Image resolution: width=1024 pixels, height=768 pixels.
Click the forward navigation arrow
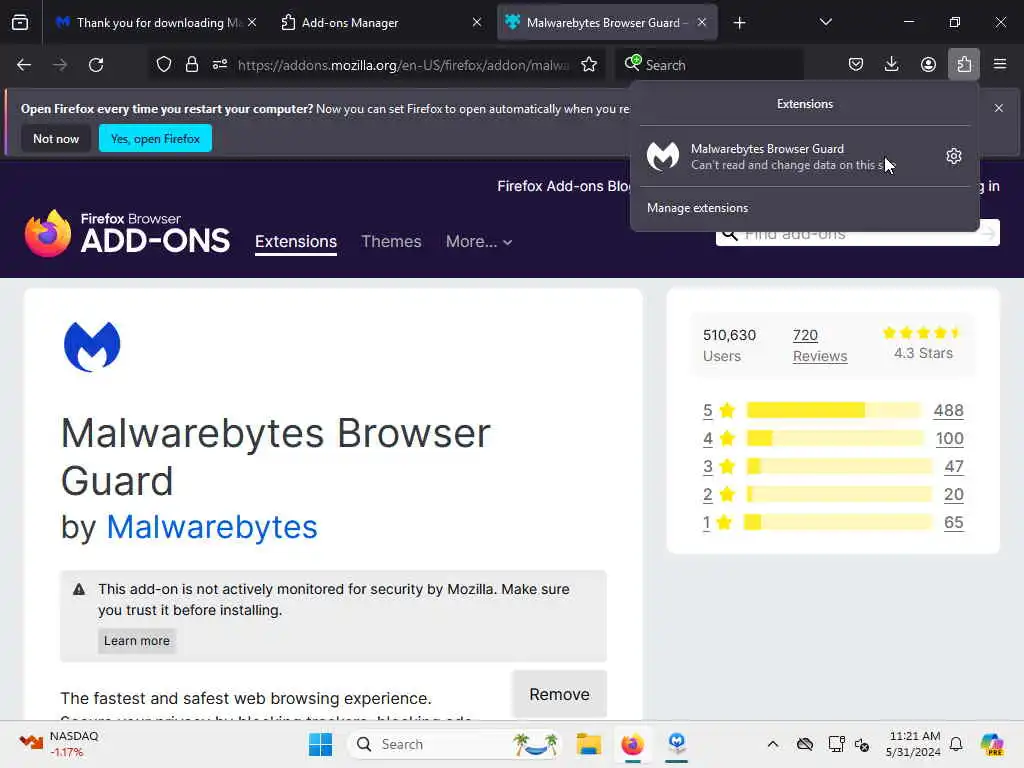tap(60, 65)
